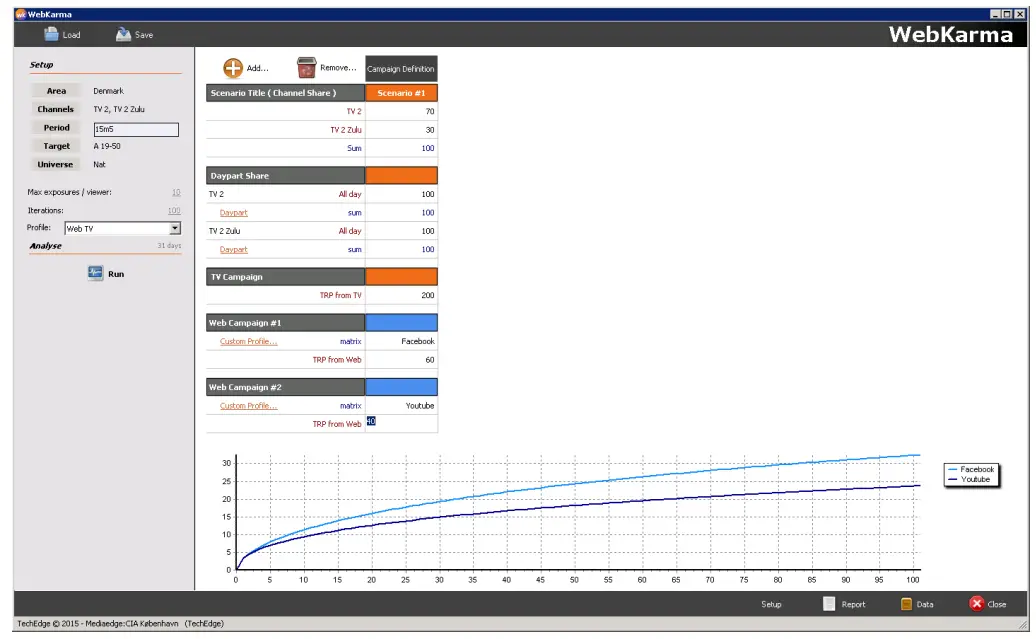Viewport: 1036px width, 639px height.
Task: Toggle the Youtube series in the chart legend
Action: pyautogui.click(x=971, y=479)
